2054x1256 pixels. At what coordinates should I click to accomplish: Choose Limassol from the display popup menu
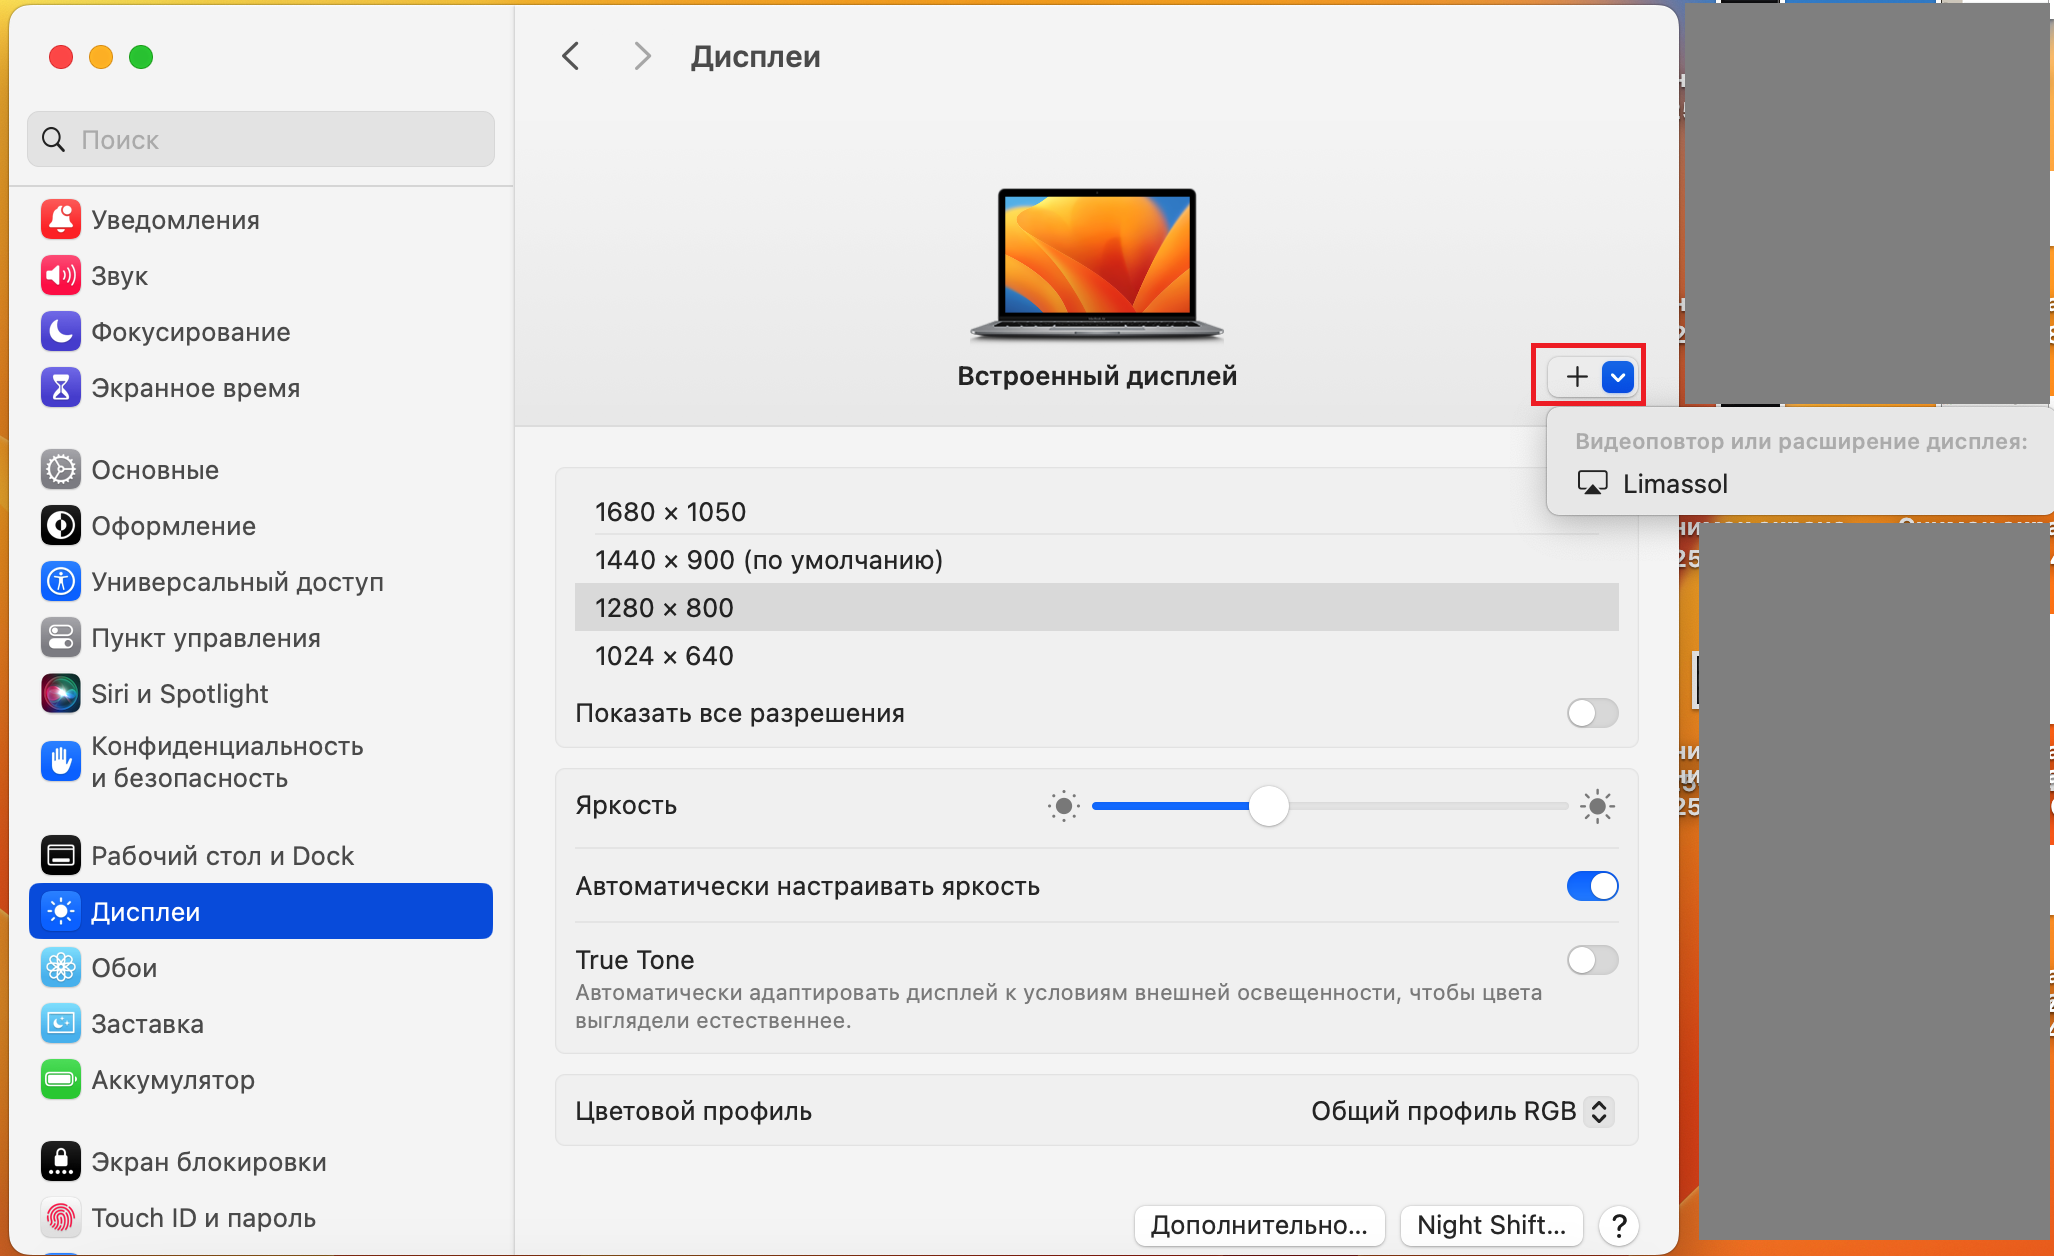click(x=1675, y=484)
